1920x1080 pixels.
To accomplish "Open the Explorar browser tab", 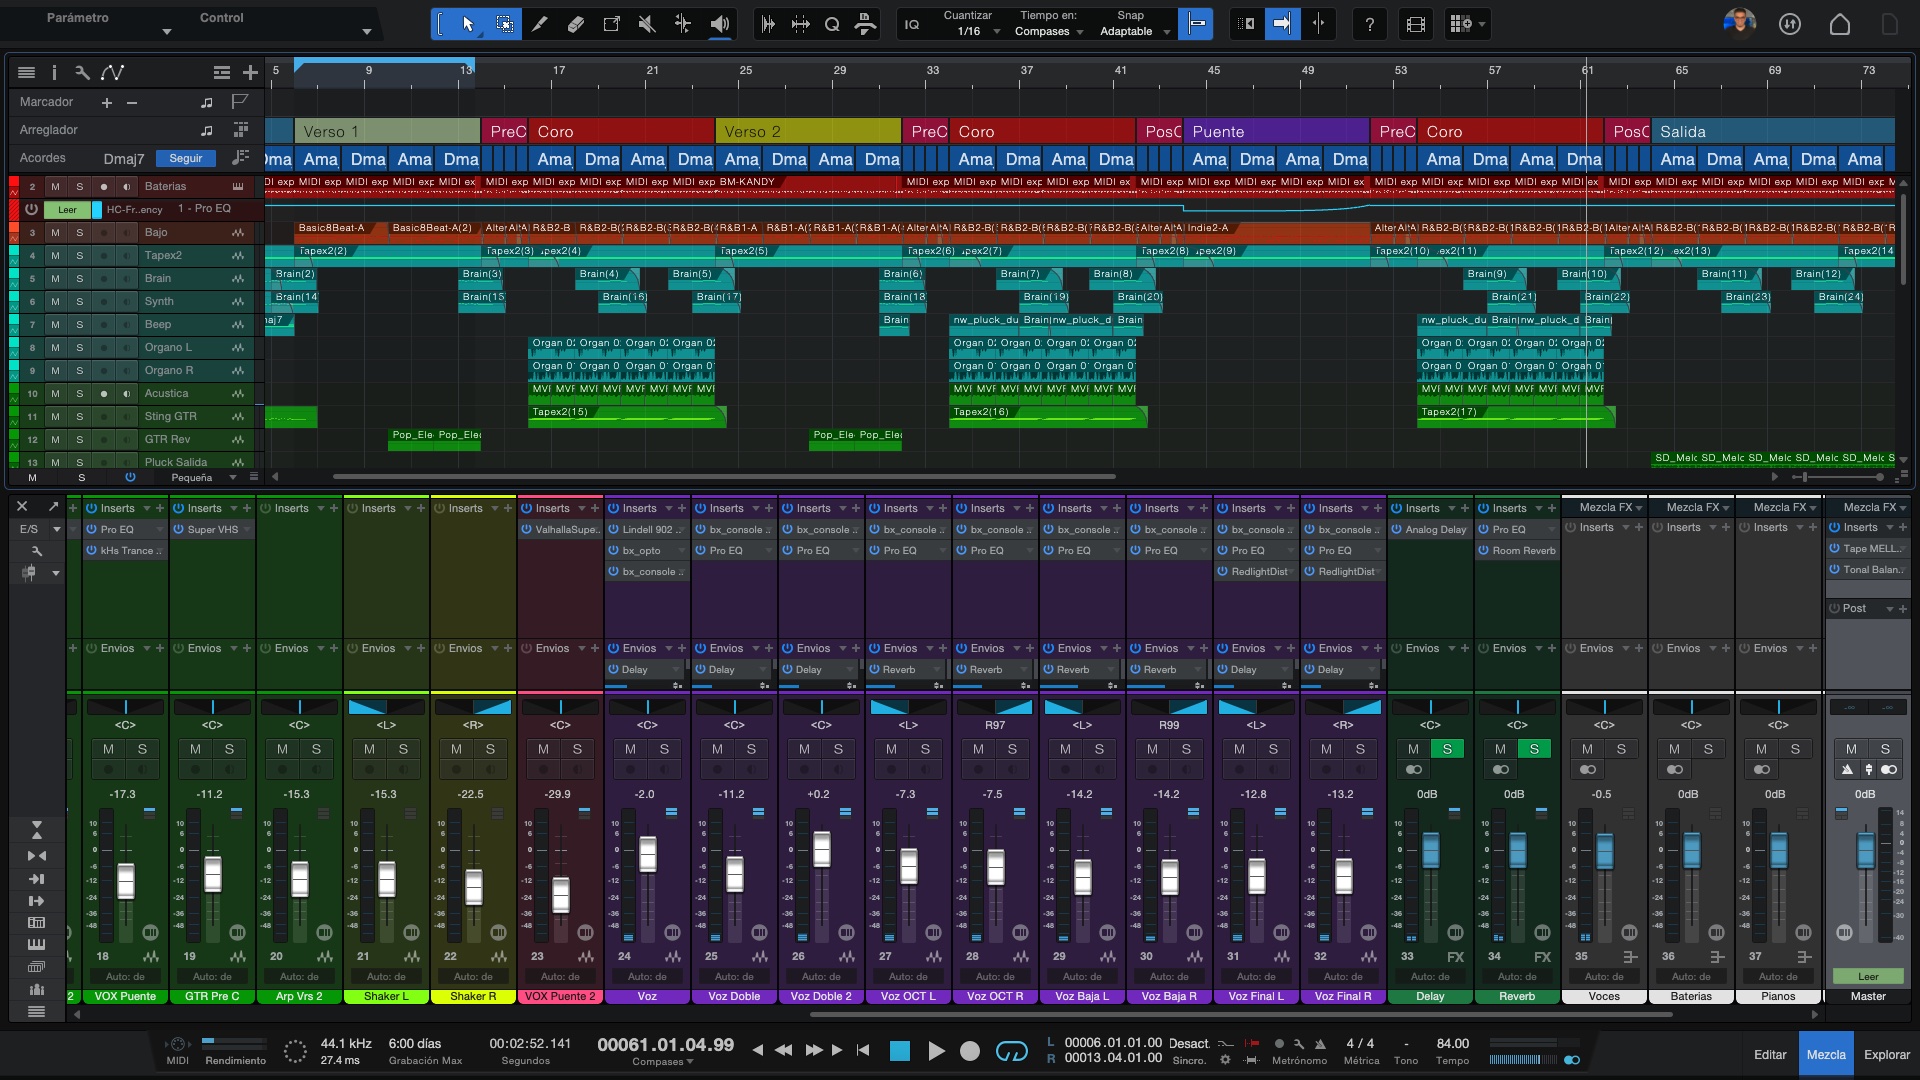I will [x=1887, y=1054].
